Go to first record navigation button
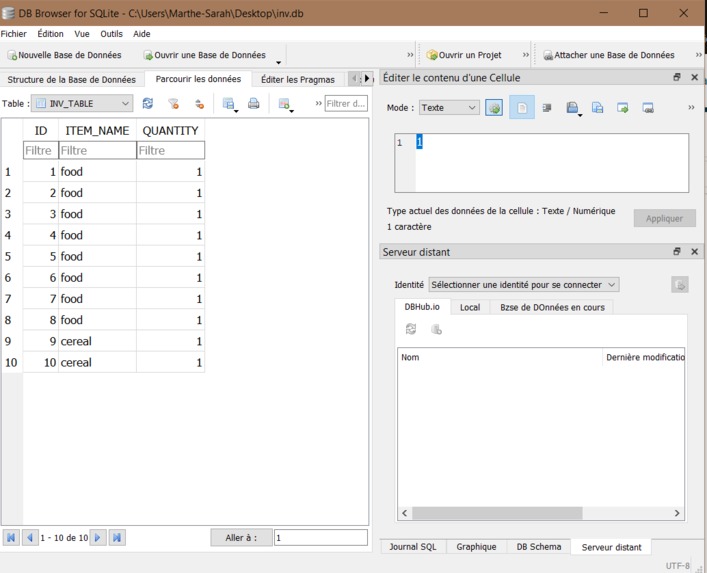Screen dimensions: 707x573 coord(11,537)
